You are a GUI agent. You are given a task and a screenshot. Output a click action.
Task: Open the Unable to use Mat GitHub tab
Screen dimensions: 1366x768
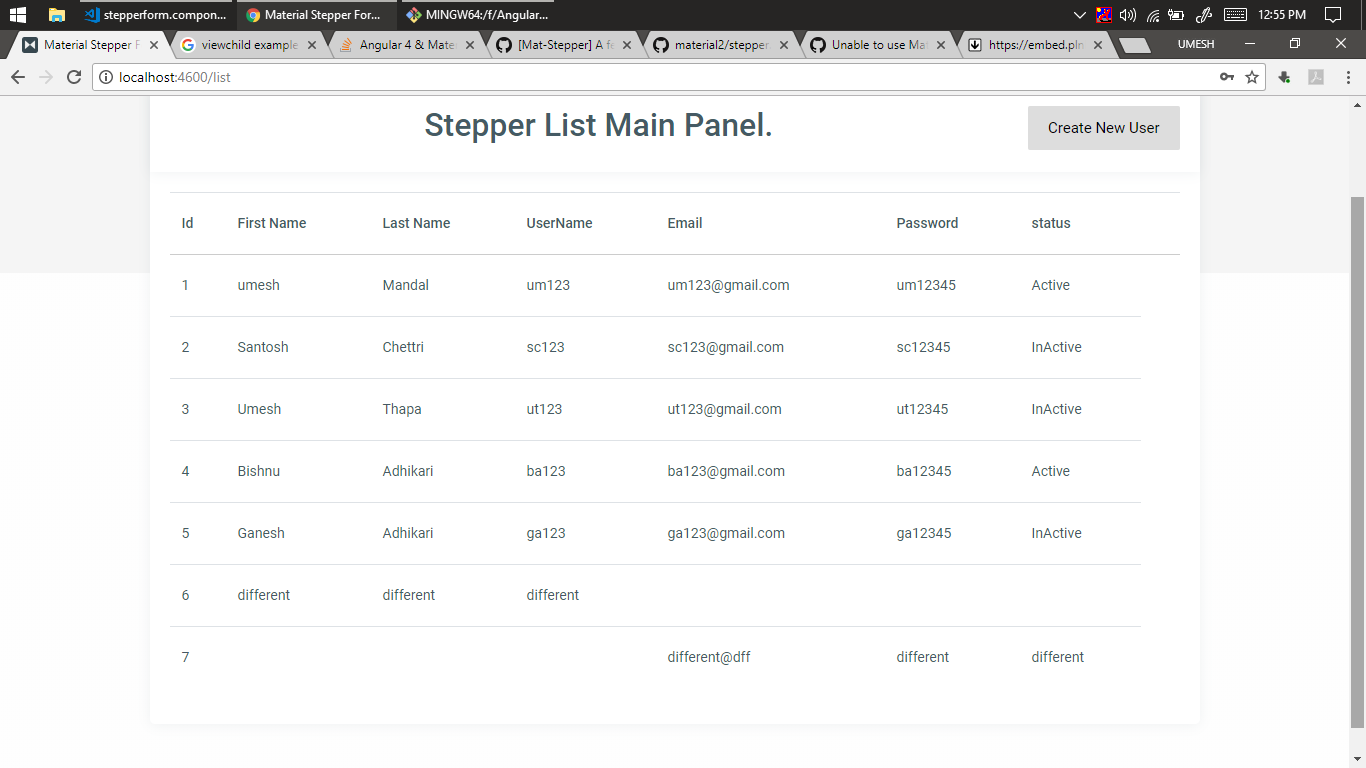[878, 45]
